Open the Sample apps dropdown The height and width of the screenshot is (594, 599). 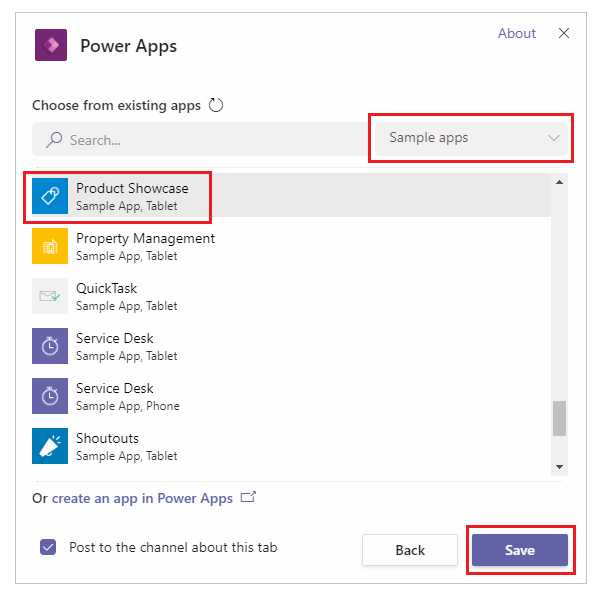pos(471,138)
